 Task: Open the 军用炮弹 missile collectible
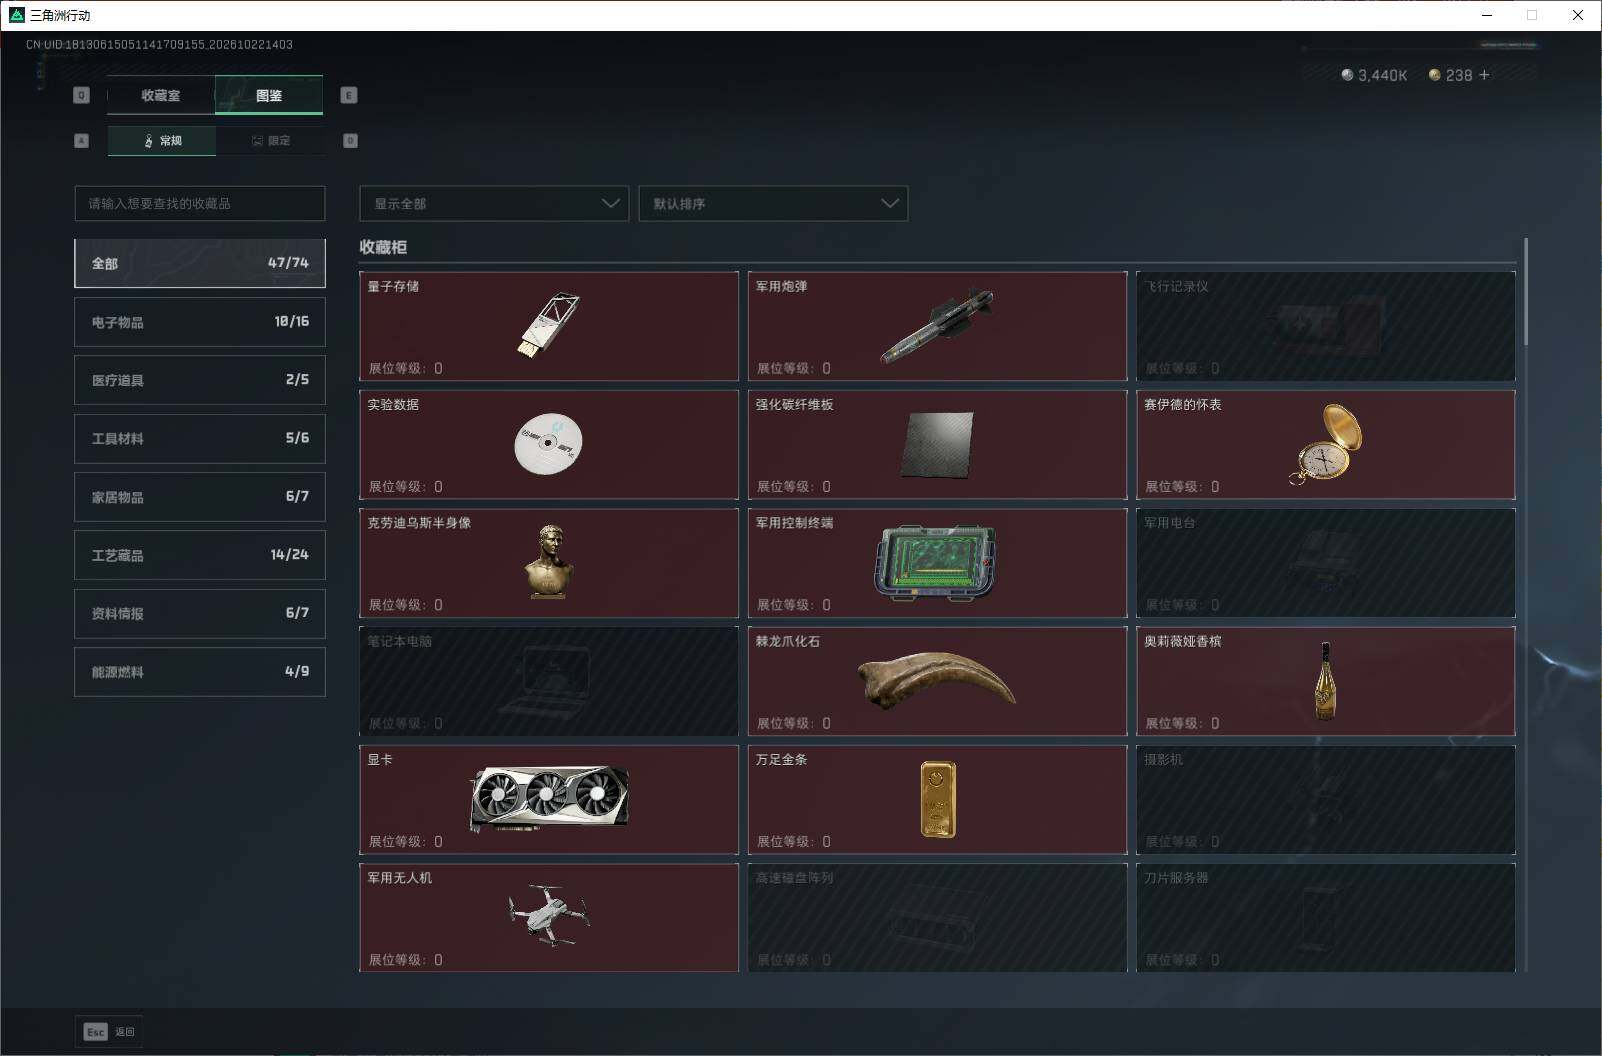pos(937,326)
